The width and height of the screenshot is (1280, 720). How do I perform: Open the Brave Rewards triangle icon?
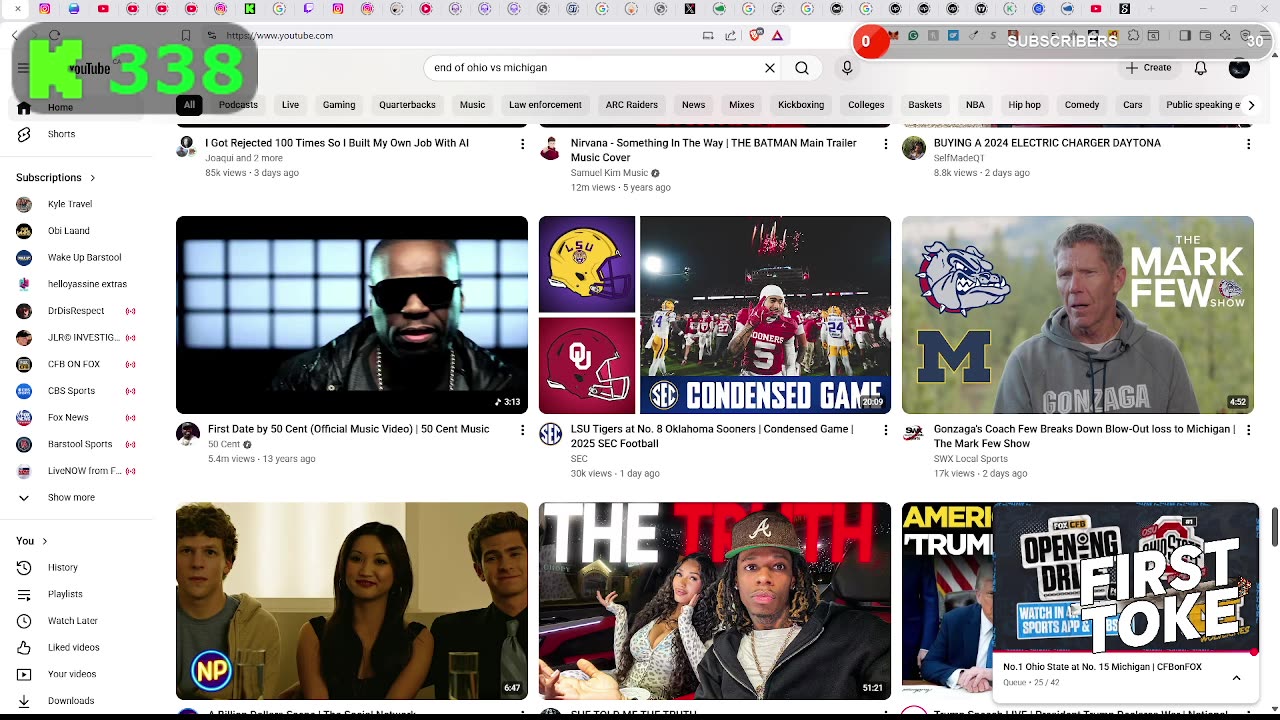777,35
